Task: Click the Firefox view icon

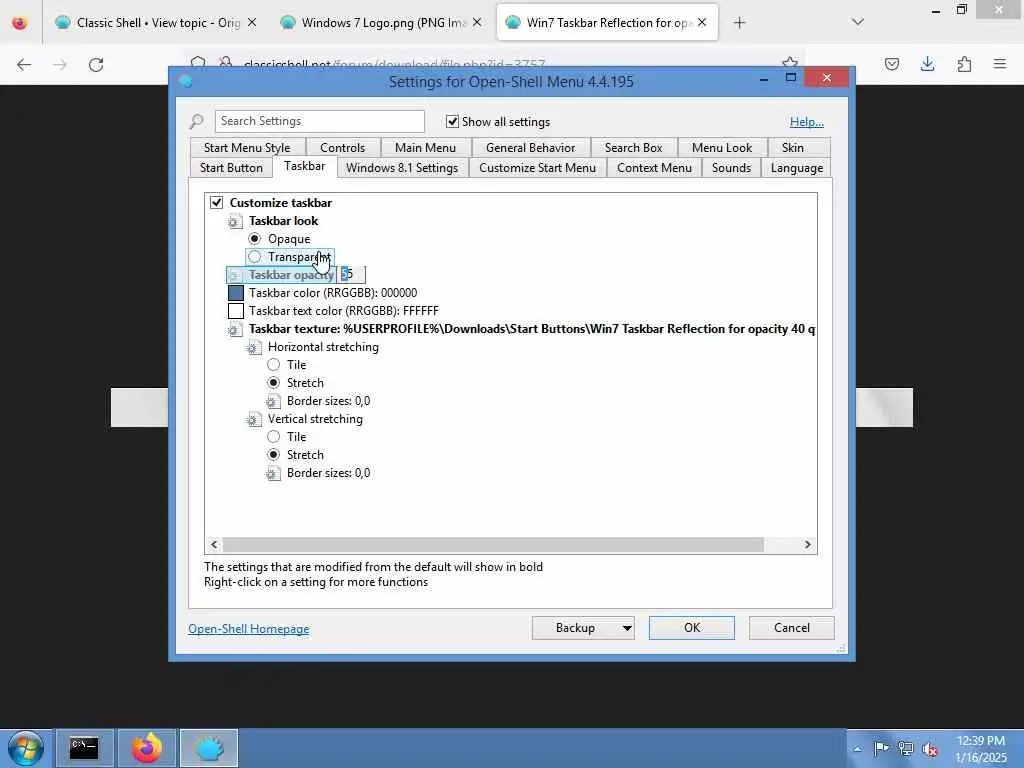Action: (20, 23)
